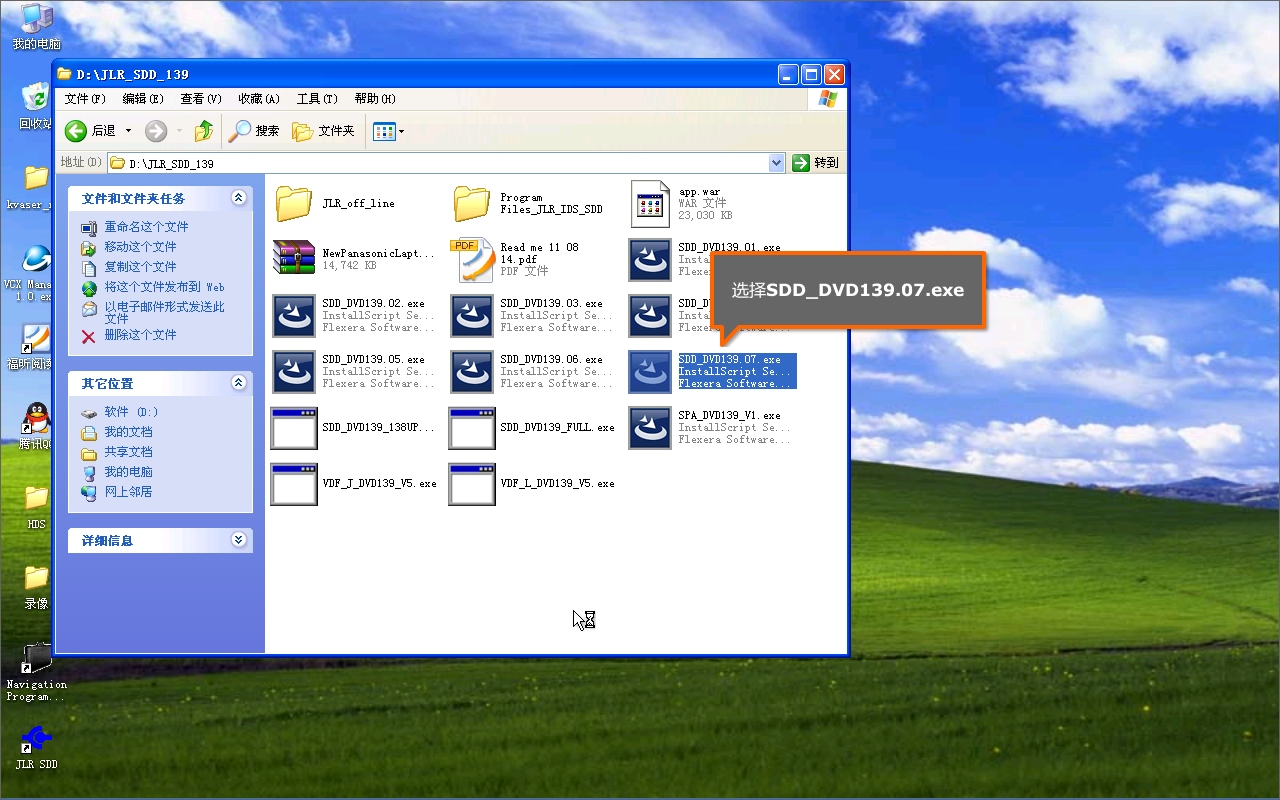This screenshot has width=1280, height=800.
Task: Select the app.war file icon
Action: [x=650, y=204]
